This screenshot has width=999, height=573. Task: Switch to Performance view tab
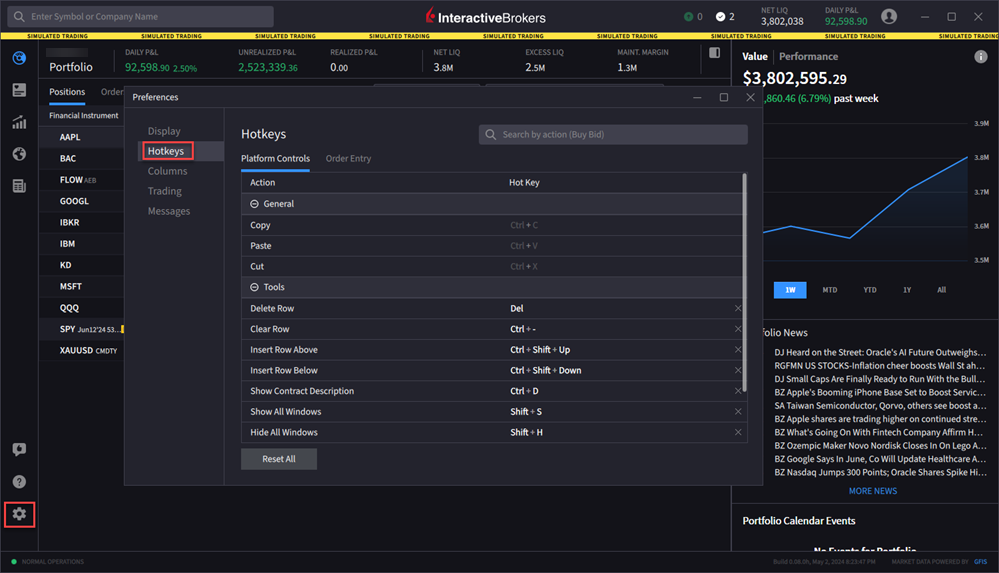tap(809, 57)
